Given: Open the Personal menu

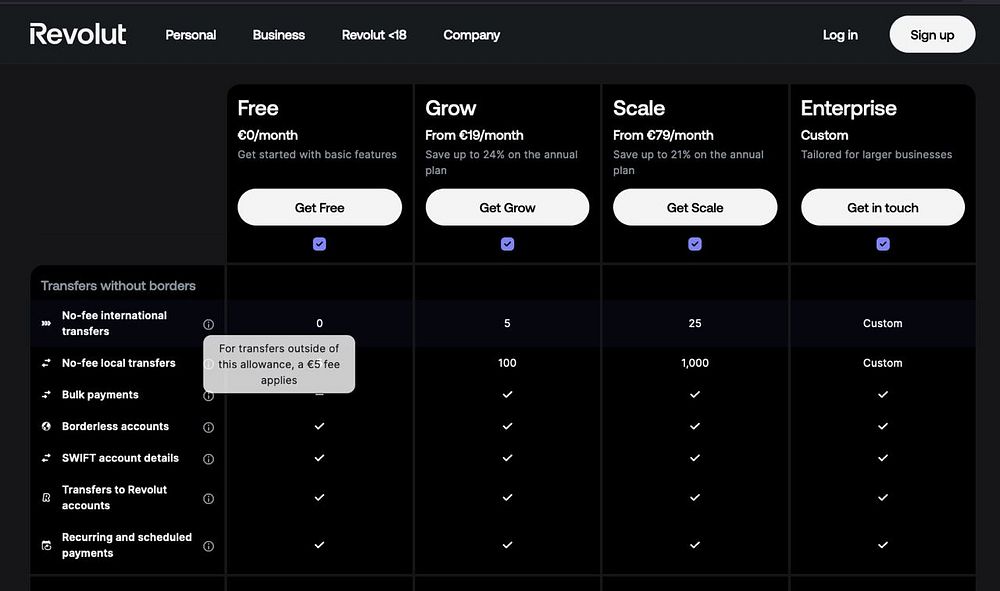Looking at the screenshot, I should click(x=190, y=35).
